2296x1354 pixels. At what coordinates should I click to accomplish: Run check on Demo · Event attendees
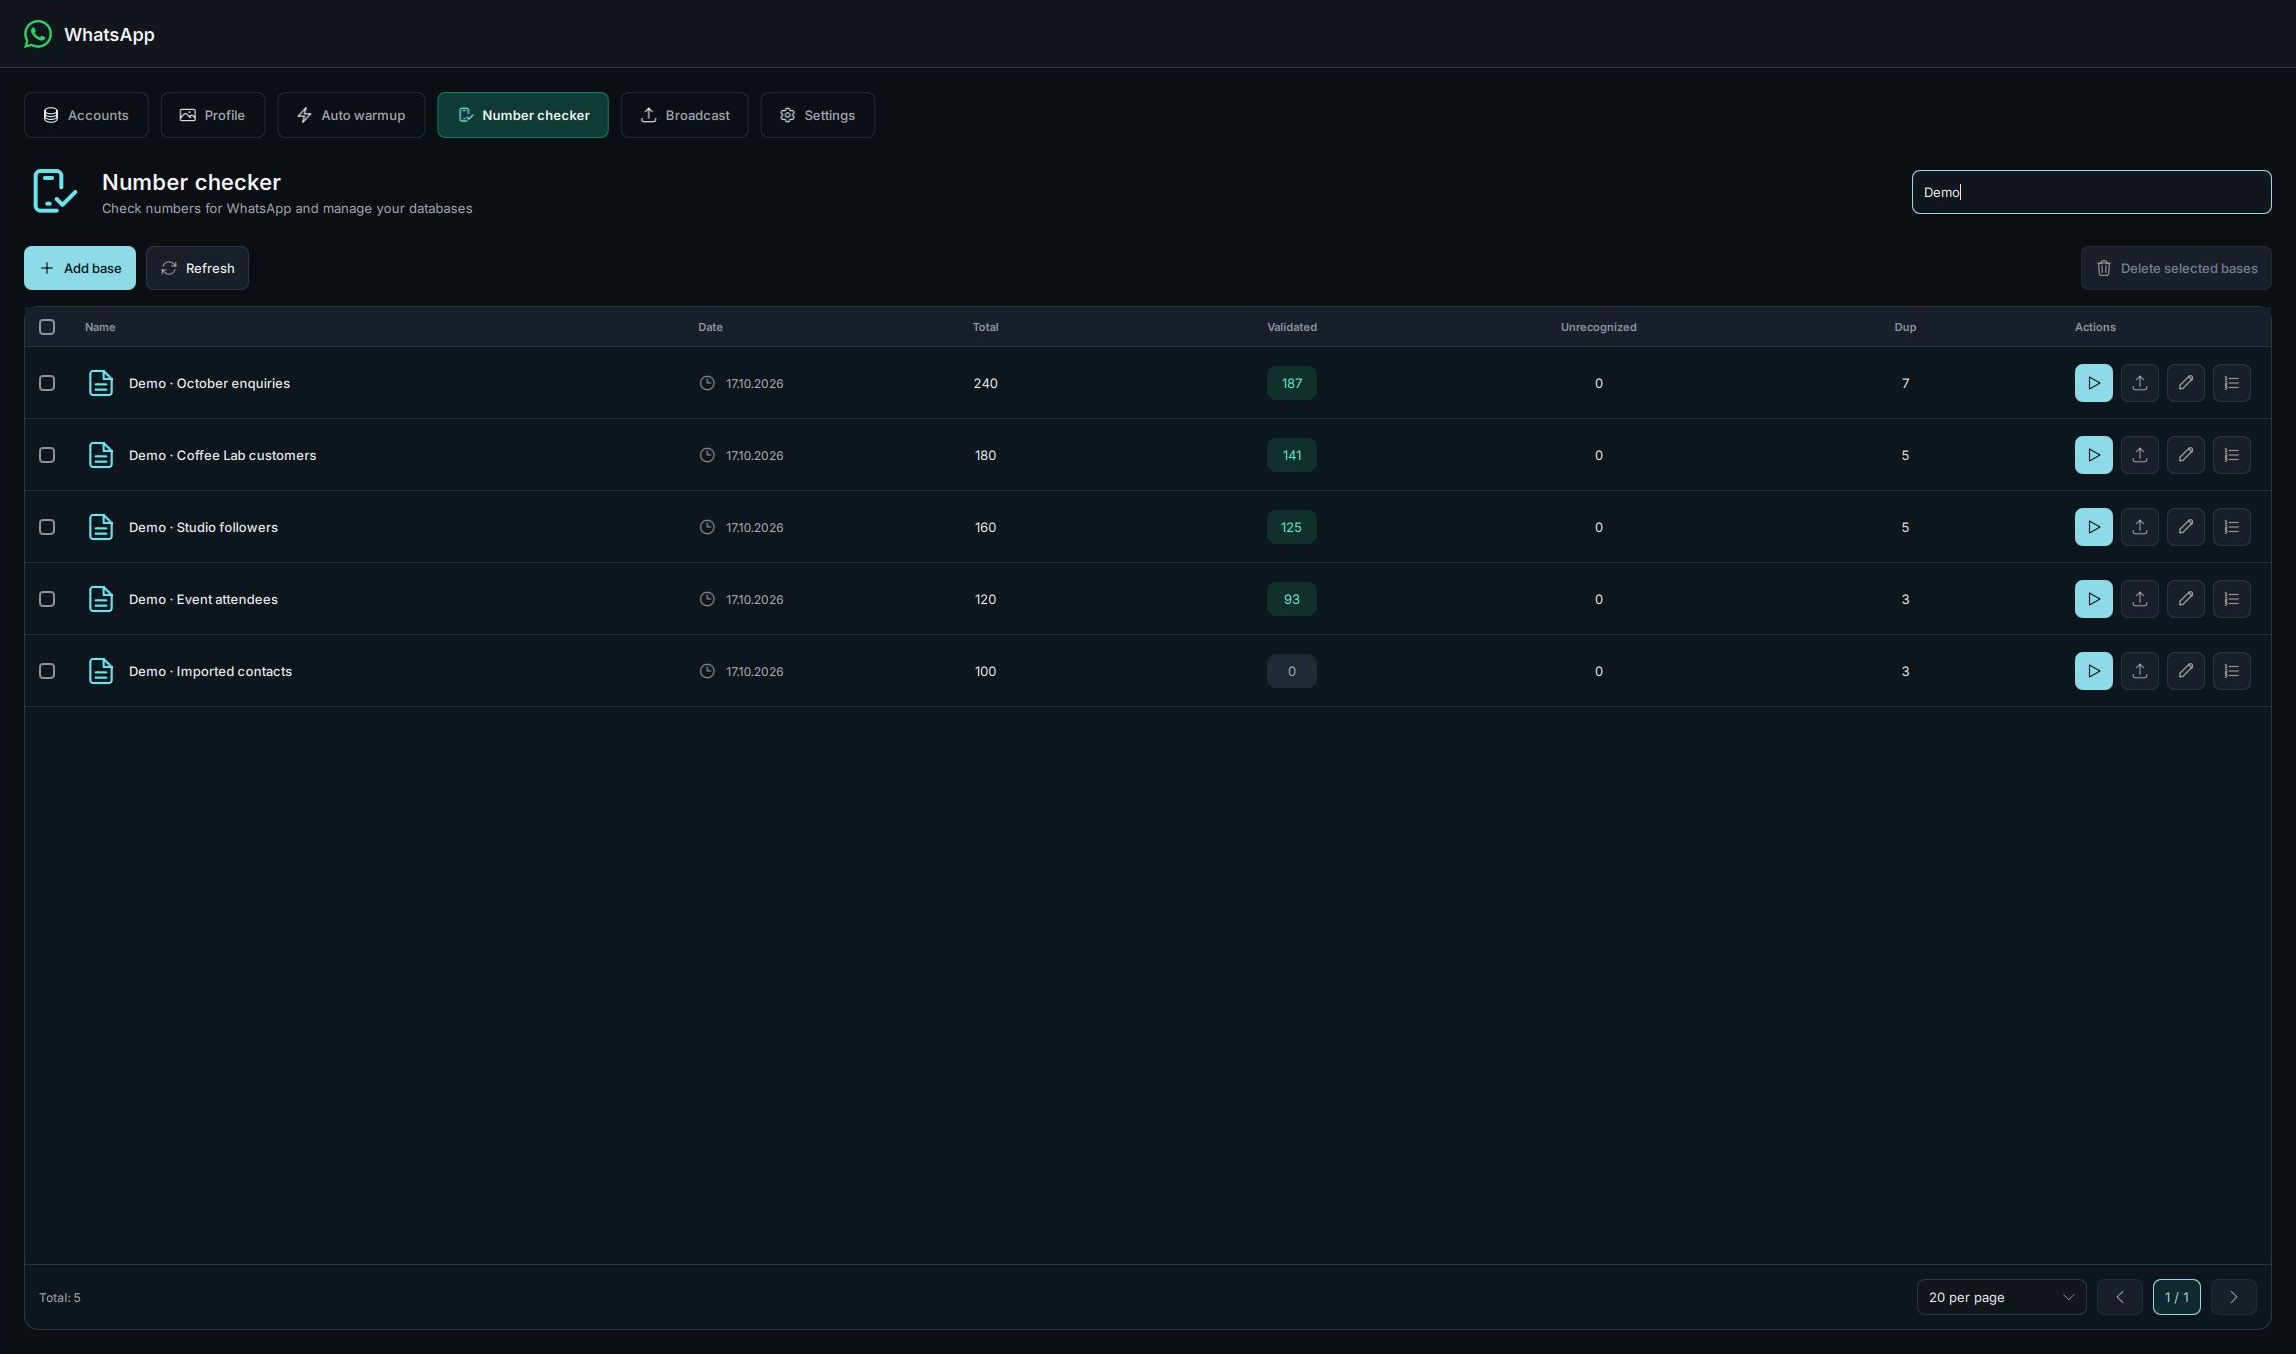coord(2093,599)
